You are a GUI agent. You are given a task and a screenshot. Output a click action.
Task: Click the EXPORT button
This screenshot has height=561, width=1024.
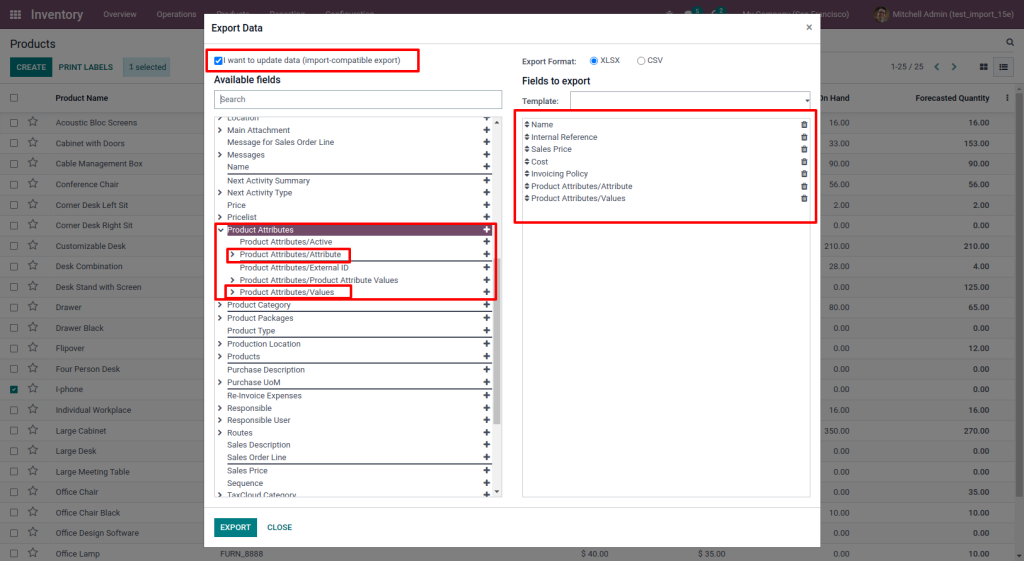tap(235, 527)
